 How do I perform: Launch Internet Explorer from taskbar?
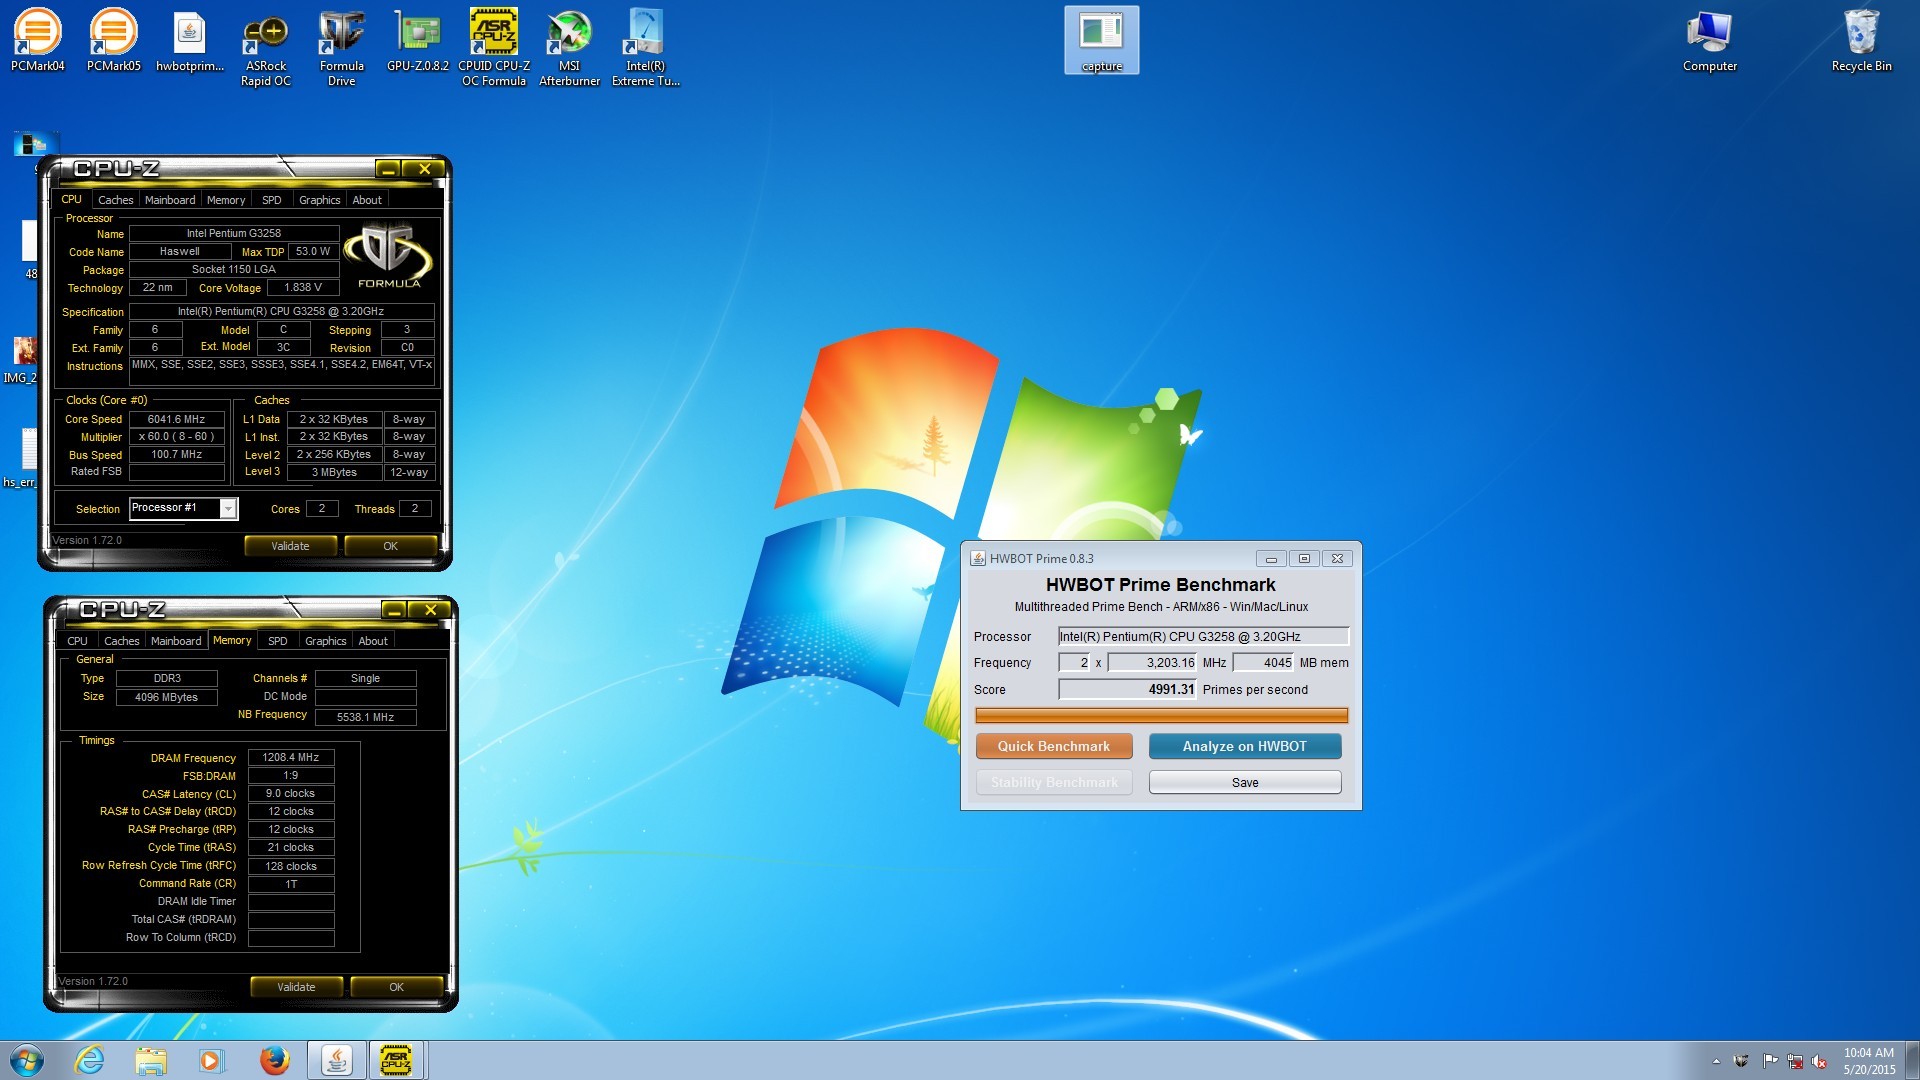pos(90,1060)
